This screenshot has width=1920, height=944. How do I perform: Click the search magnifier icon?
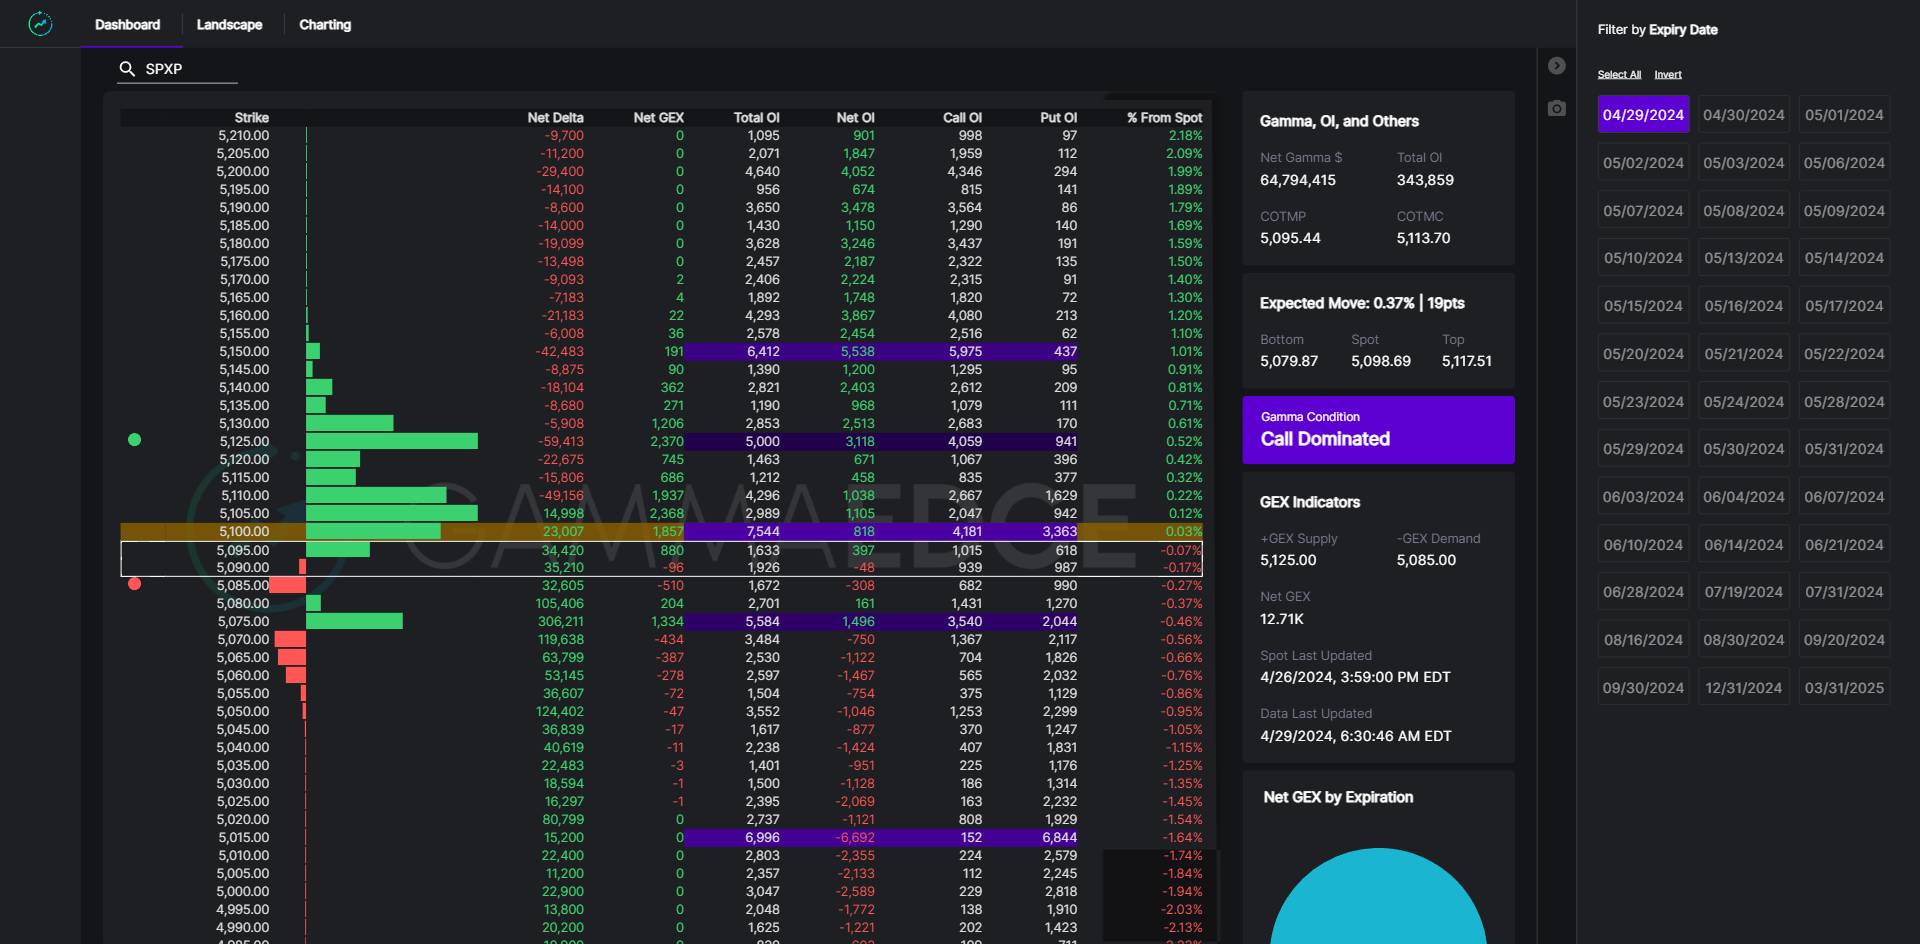tap(127, 69)
